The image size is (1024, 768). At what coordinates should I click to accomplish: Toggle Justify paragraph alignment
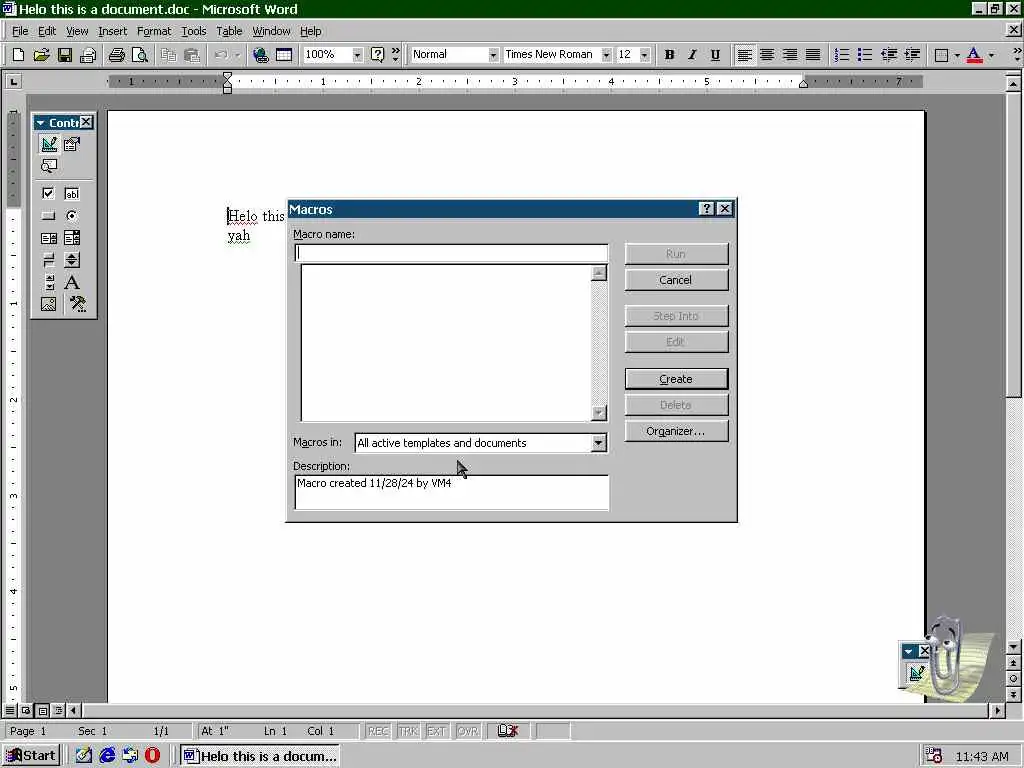coord(813,55)
